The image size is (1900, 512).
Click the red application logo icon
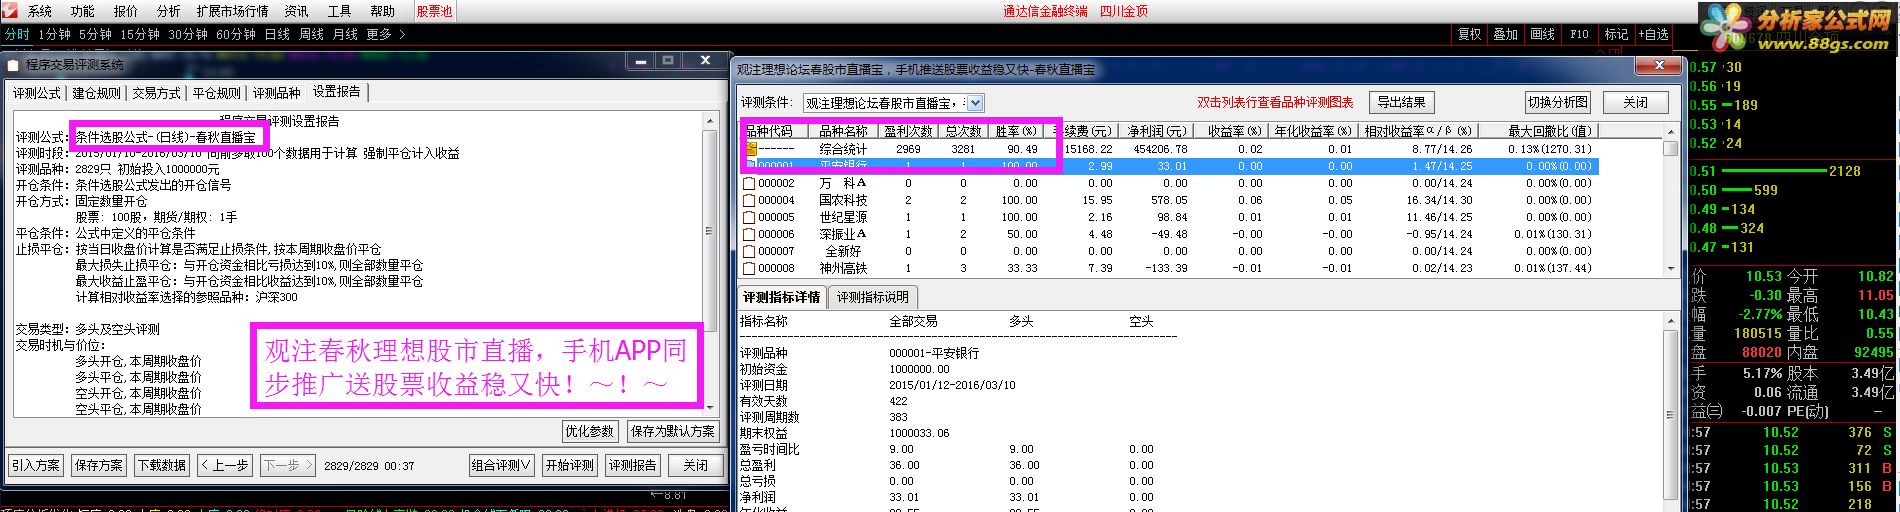pos(11,11)
